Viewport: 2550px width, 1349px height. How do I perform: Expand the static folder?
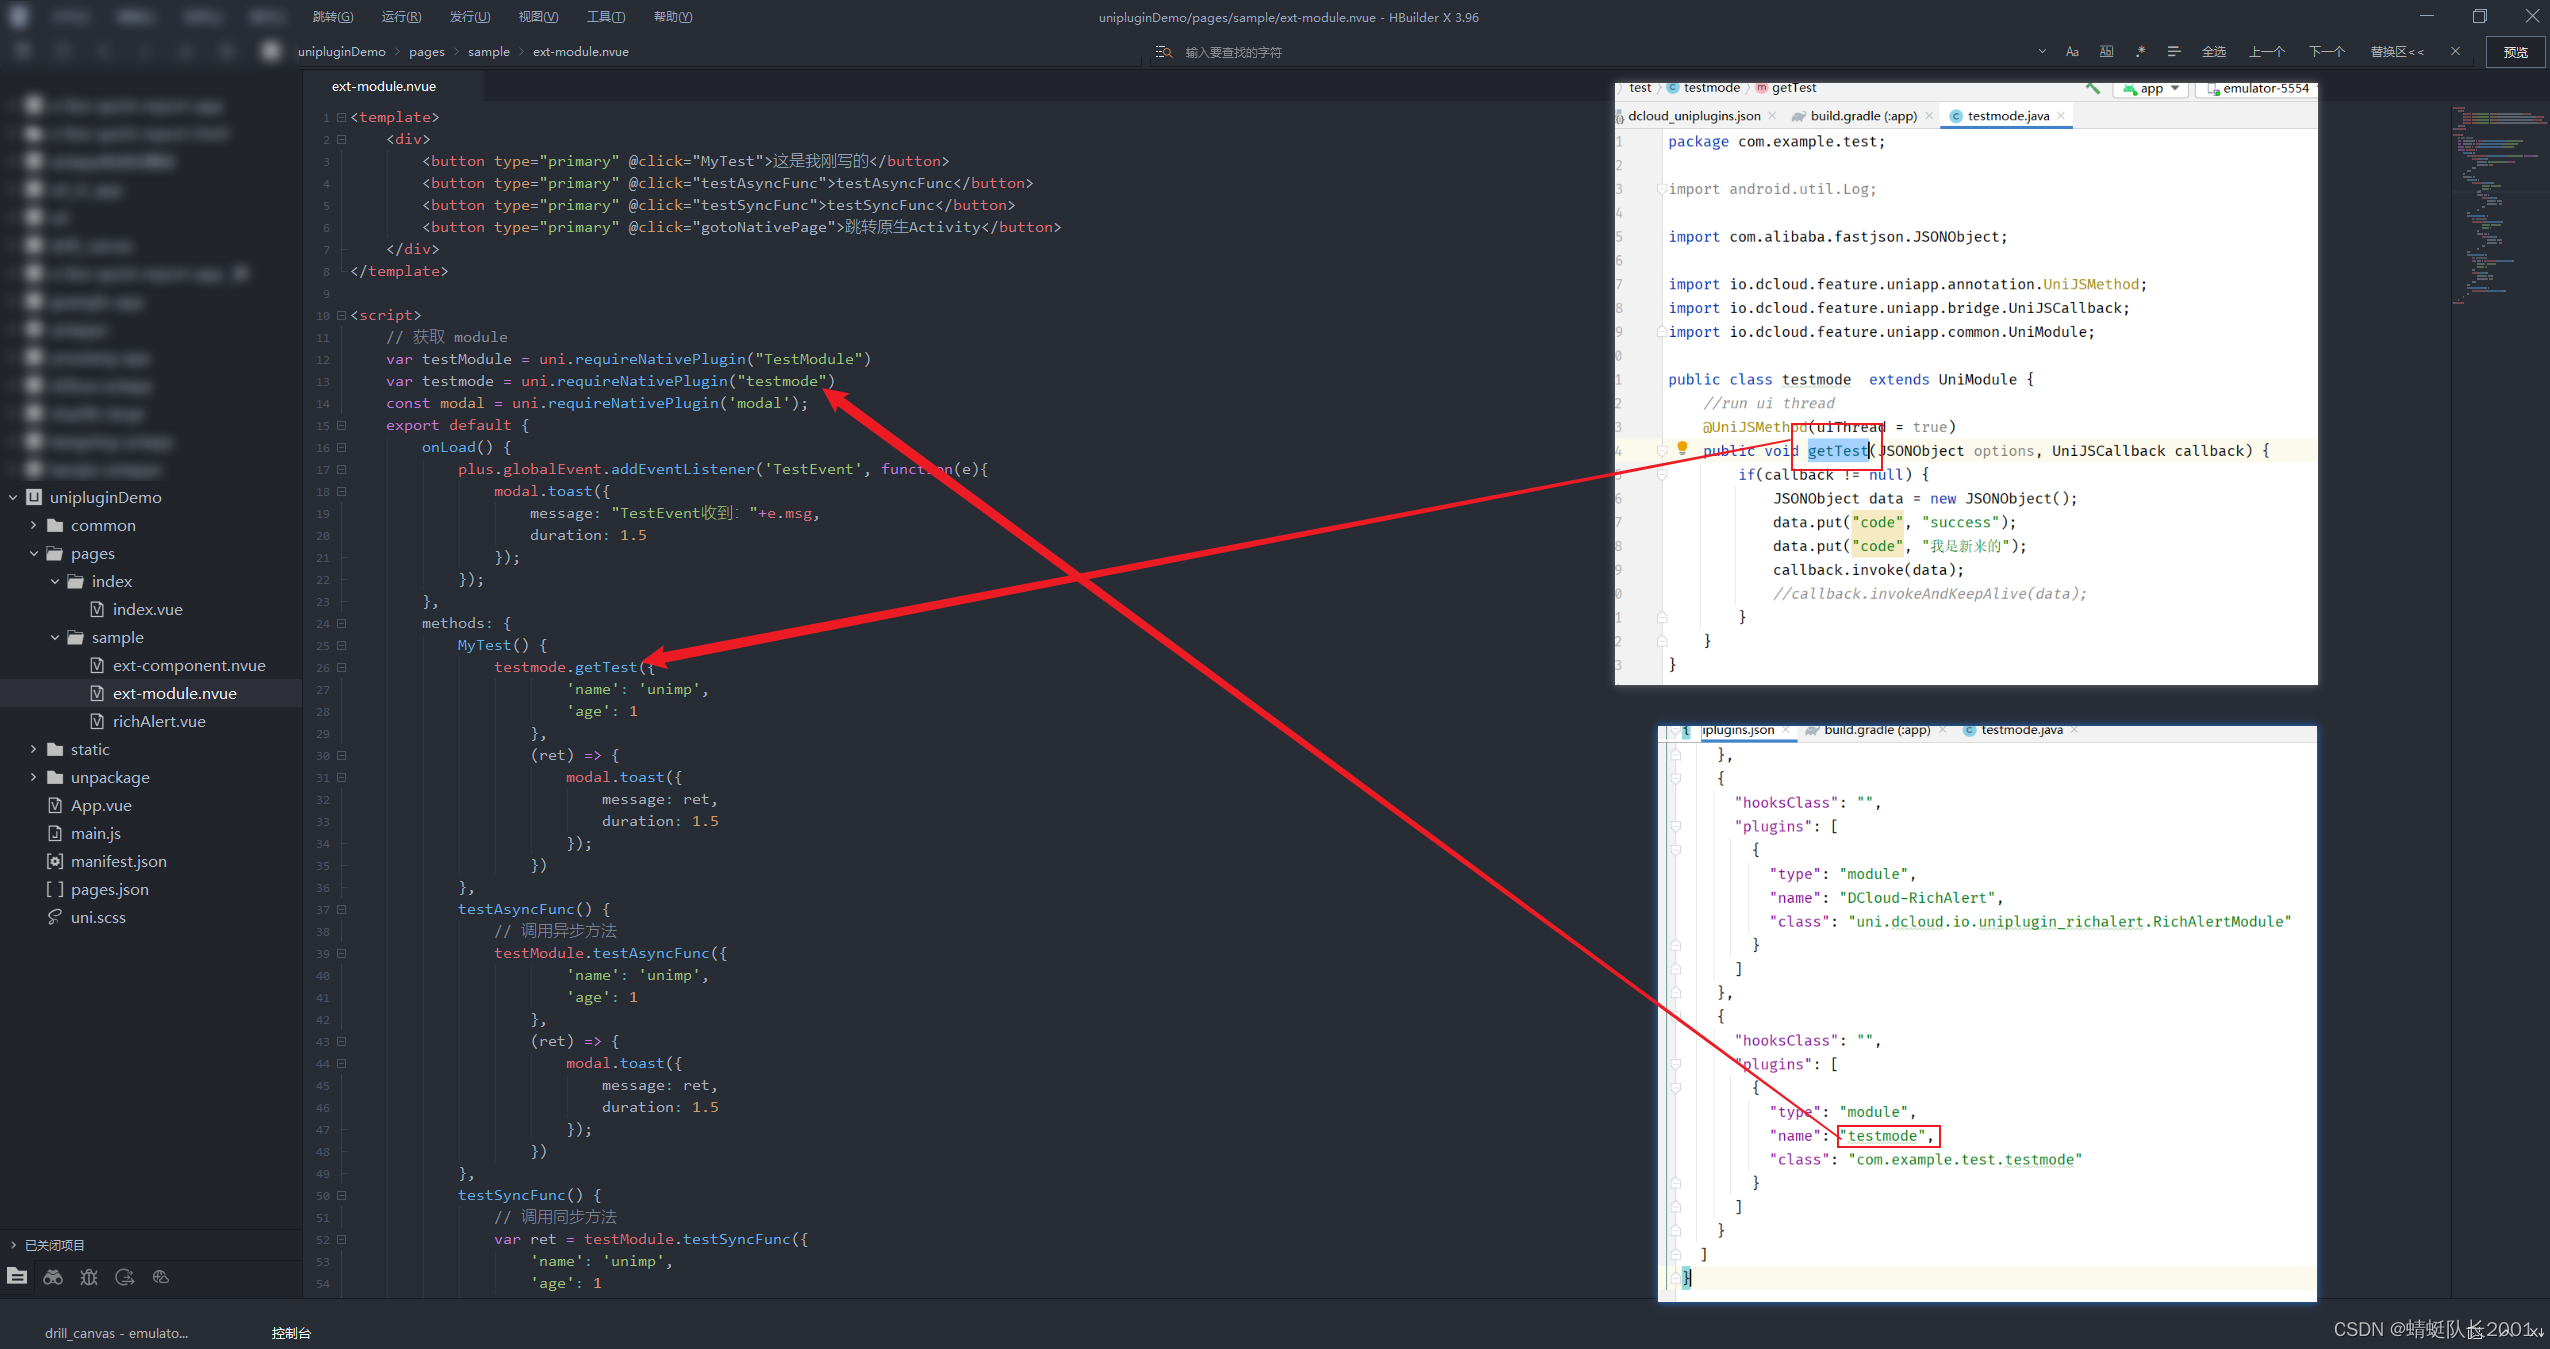click(33, 749)
